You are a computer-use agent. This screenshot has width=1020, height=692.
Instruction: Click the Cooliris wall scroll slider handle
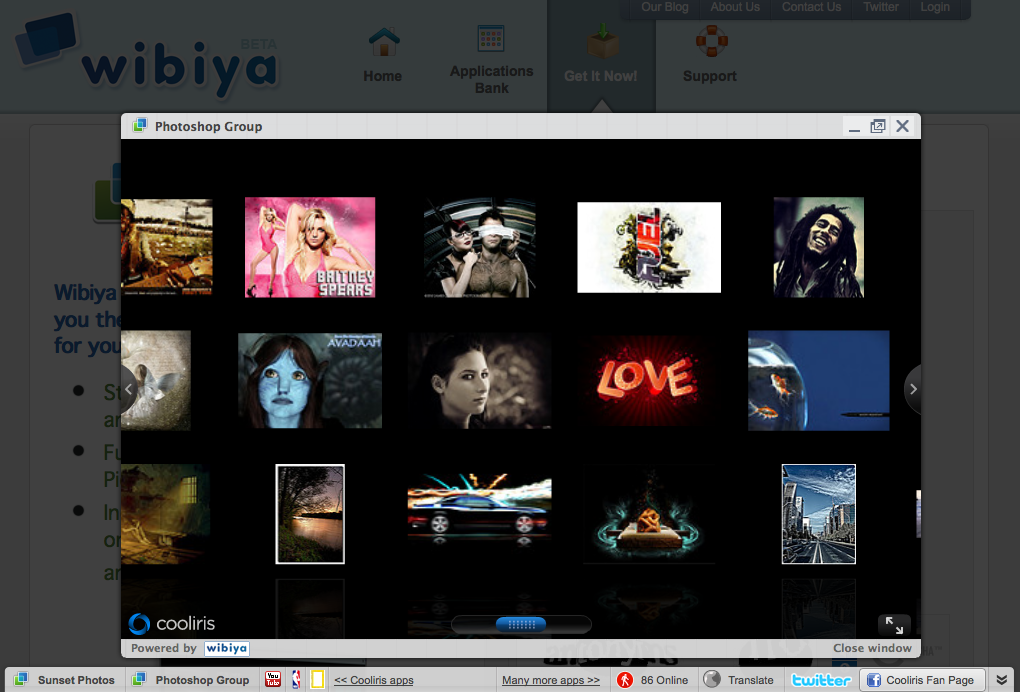coord(521,624)
